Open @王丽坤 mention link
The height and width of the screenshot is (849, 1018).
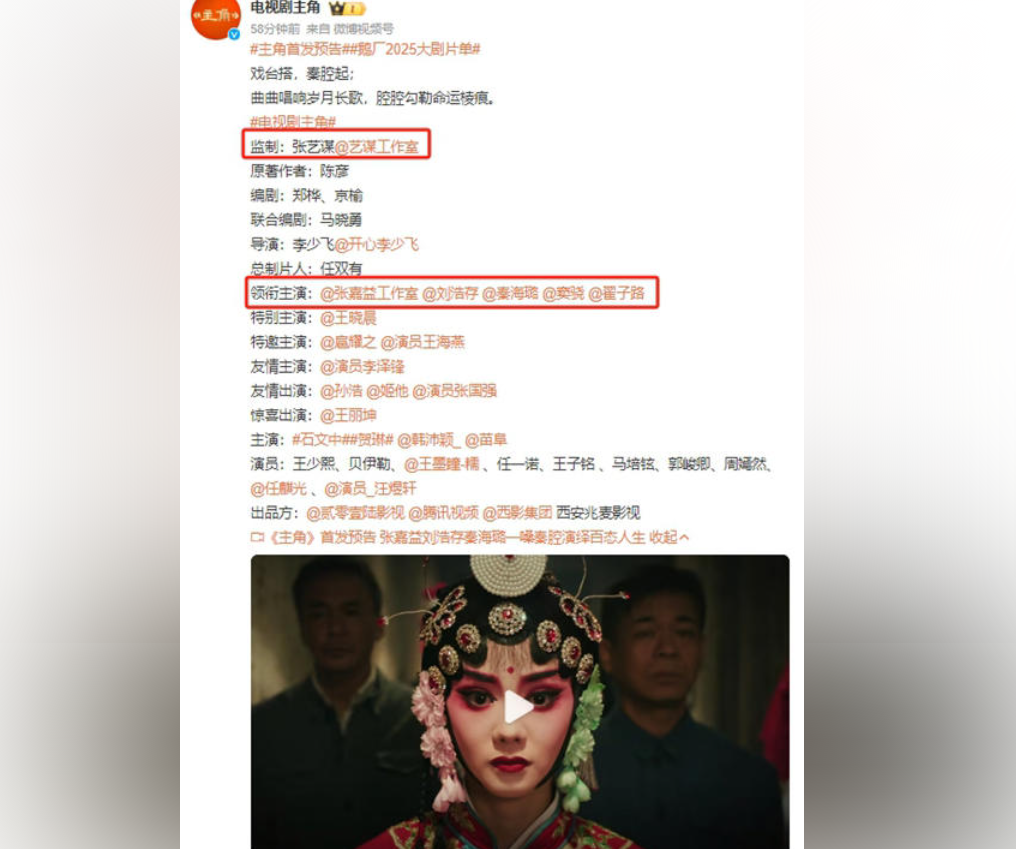[348, 415]
